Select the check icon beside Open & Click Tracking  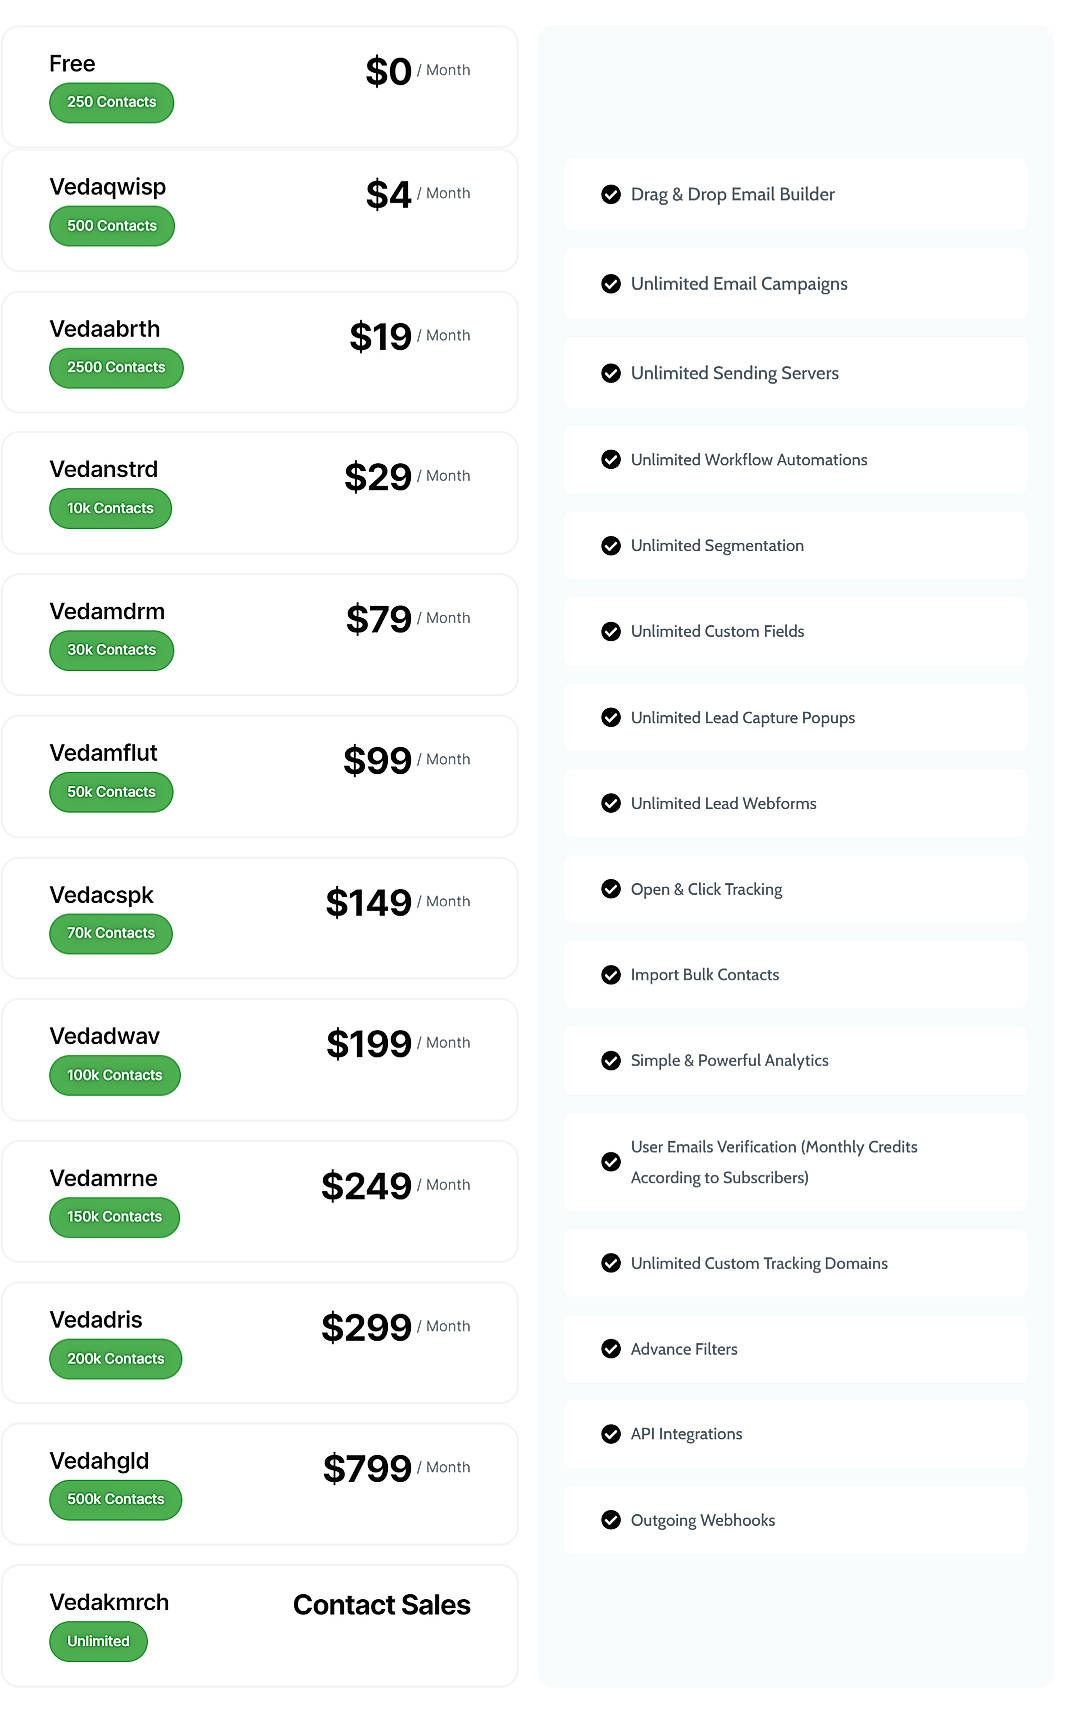point(610,889)
